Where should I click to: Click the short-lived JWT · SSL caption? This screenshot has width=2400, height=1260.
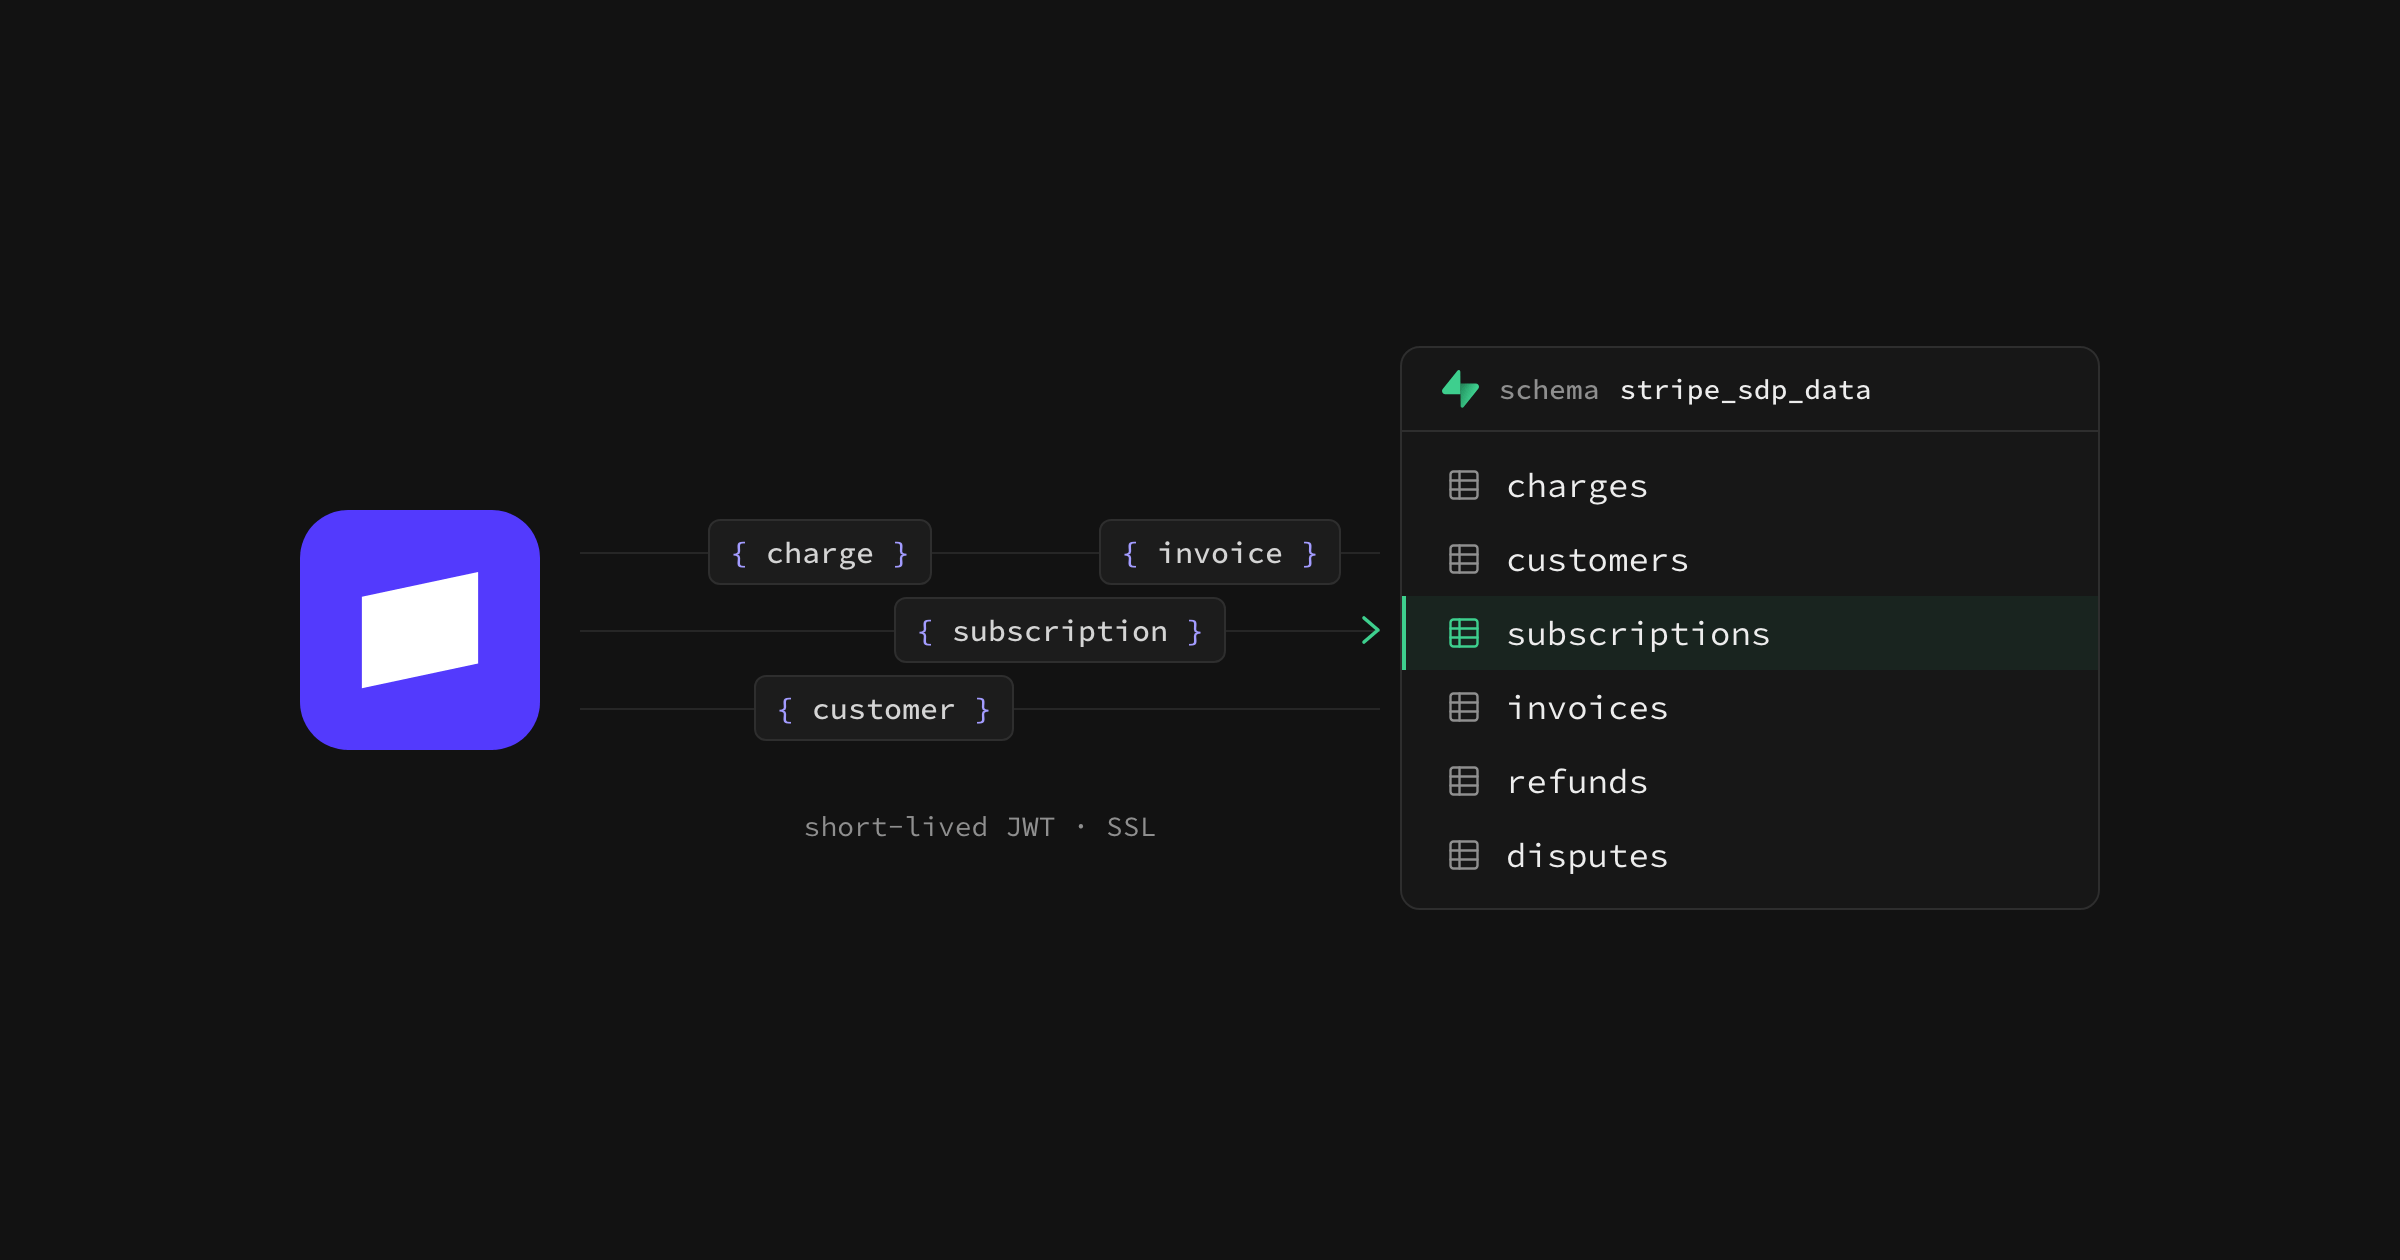tap(980, 827)
